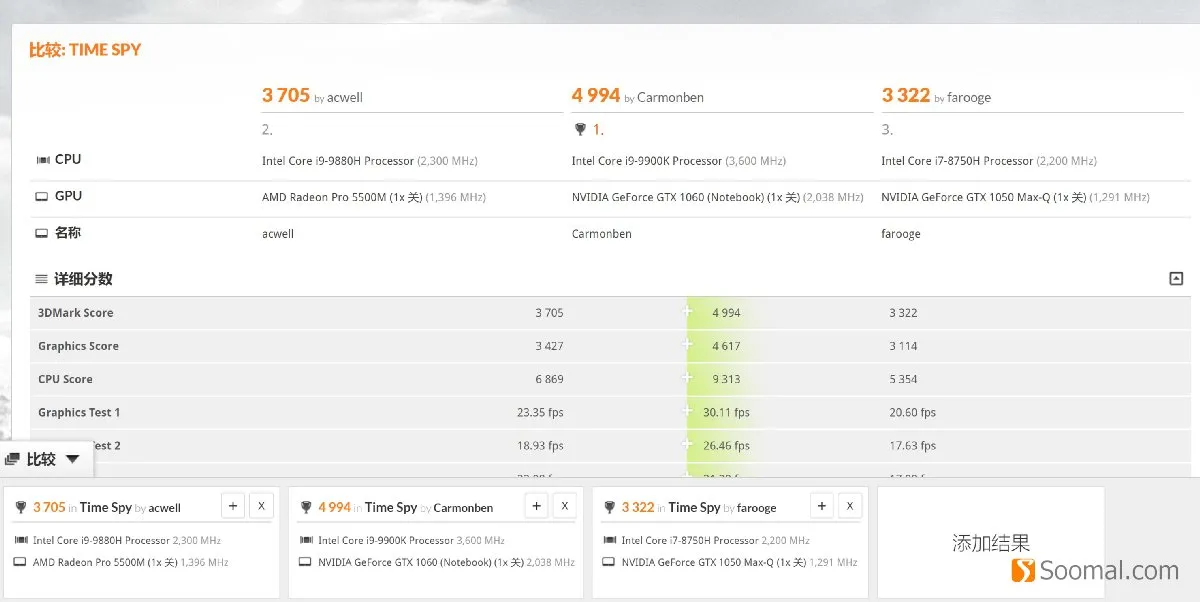Click the 3DMark Score row label
The image size is (1200, 602).
click(x=76, y=313)
